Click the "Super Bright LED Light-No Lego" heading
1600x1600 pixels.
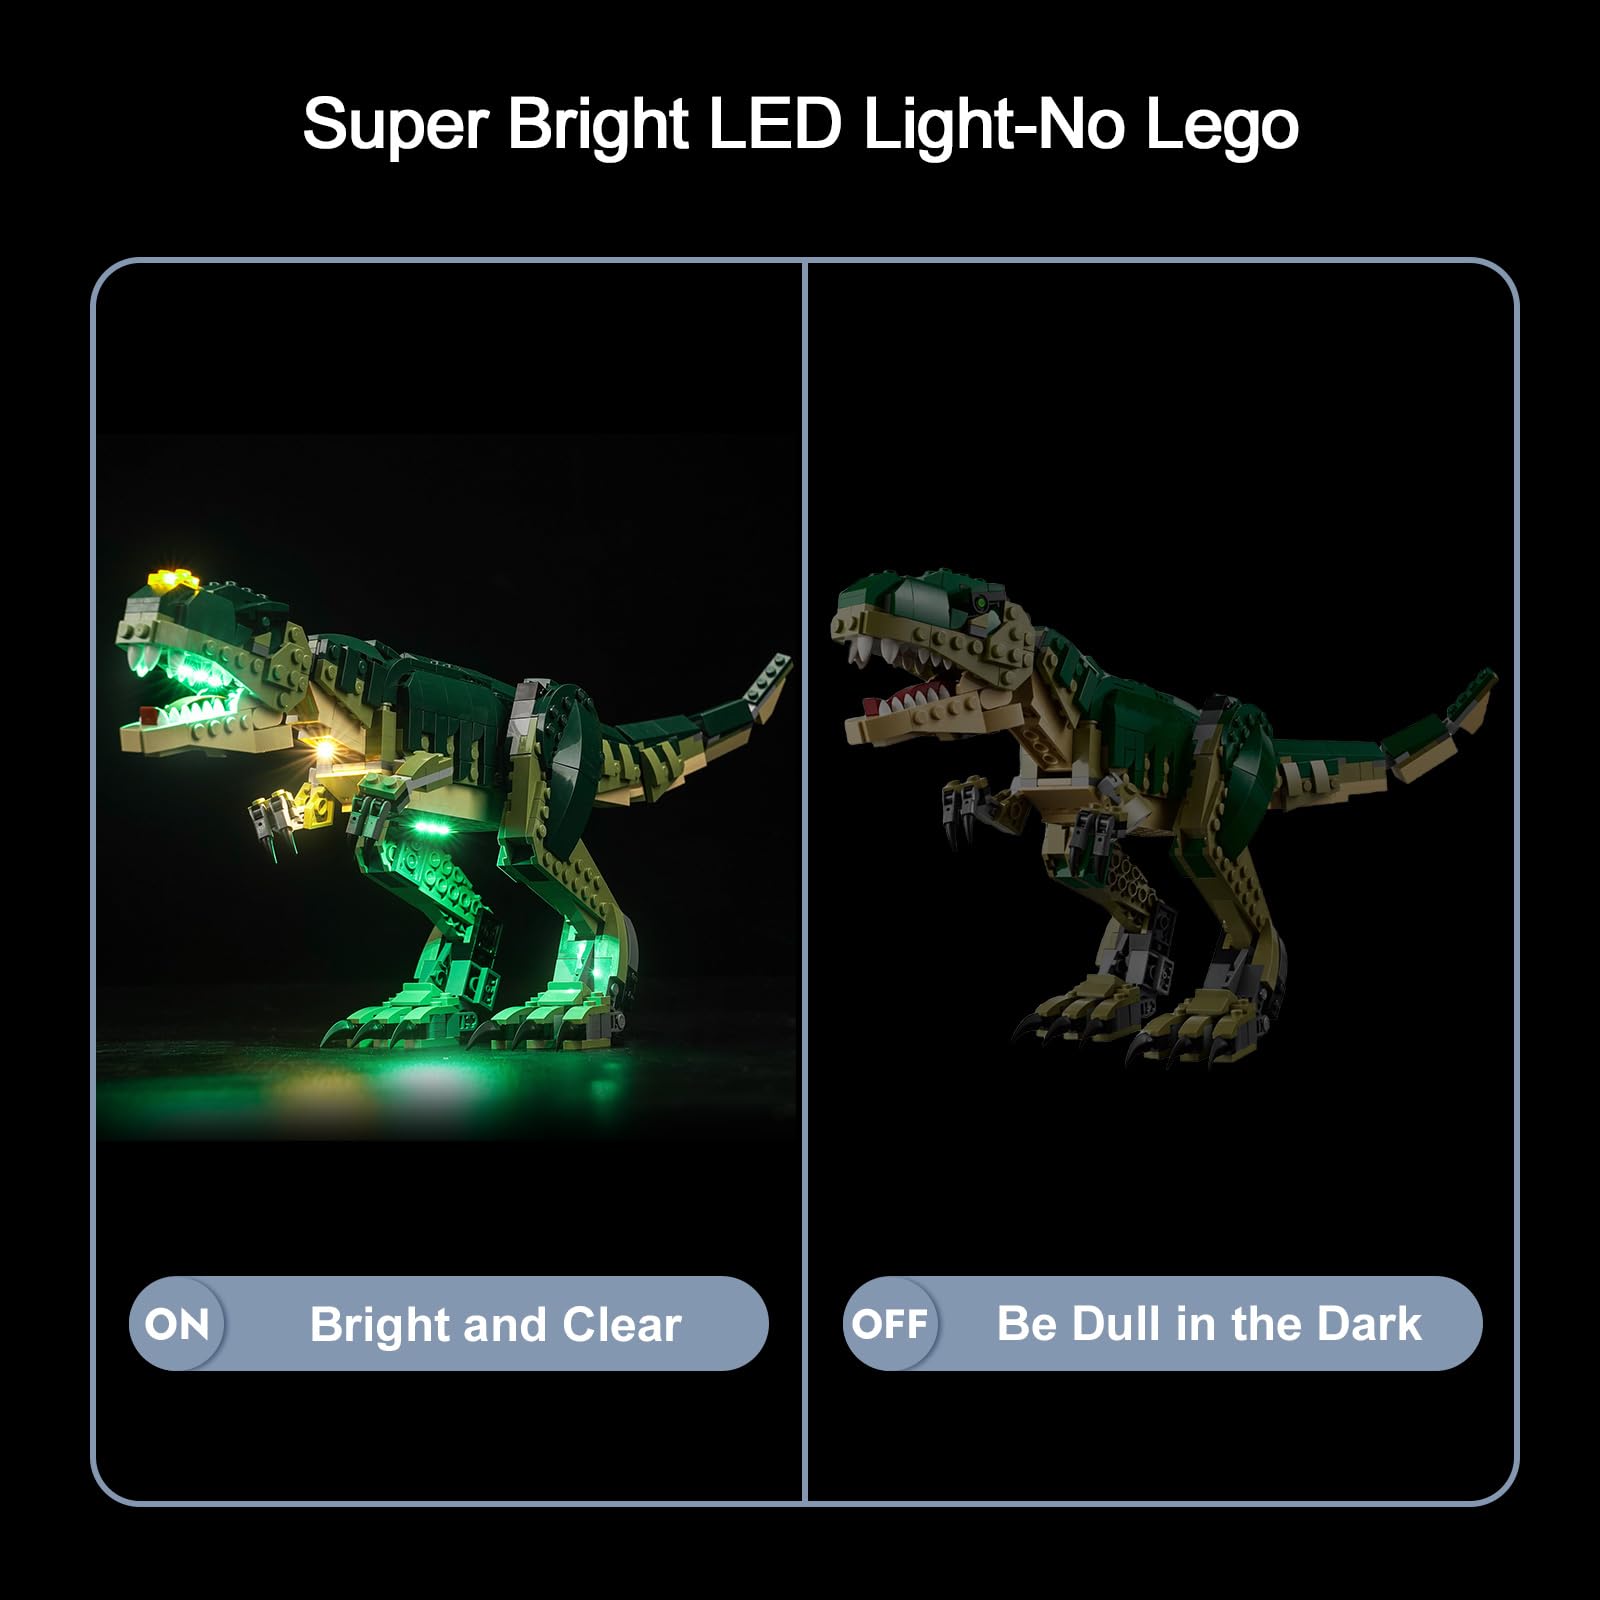click(800, 124)
